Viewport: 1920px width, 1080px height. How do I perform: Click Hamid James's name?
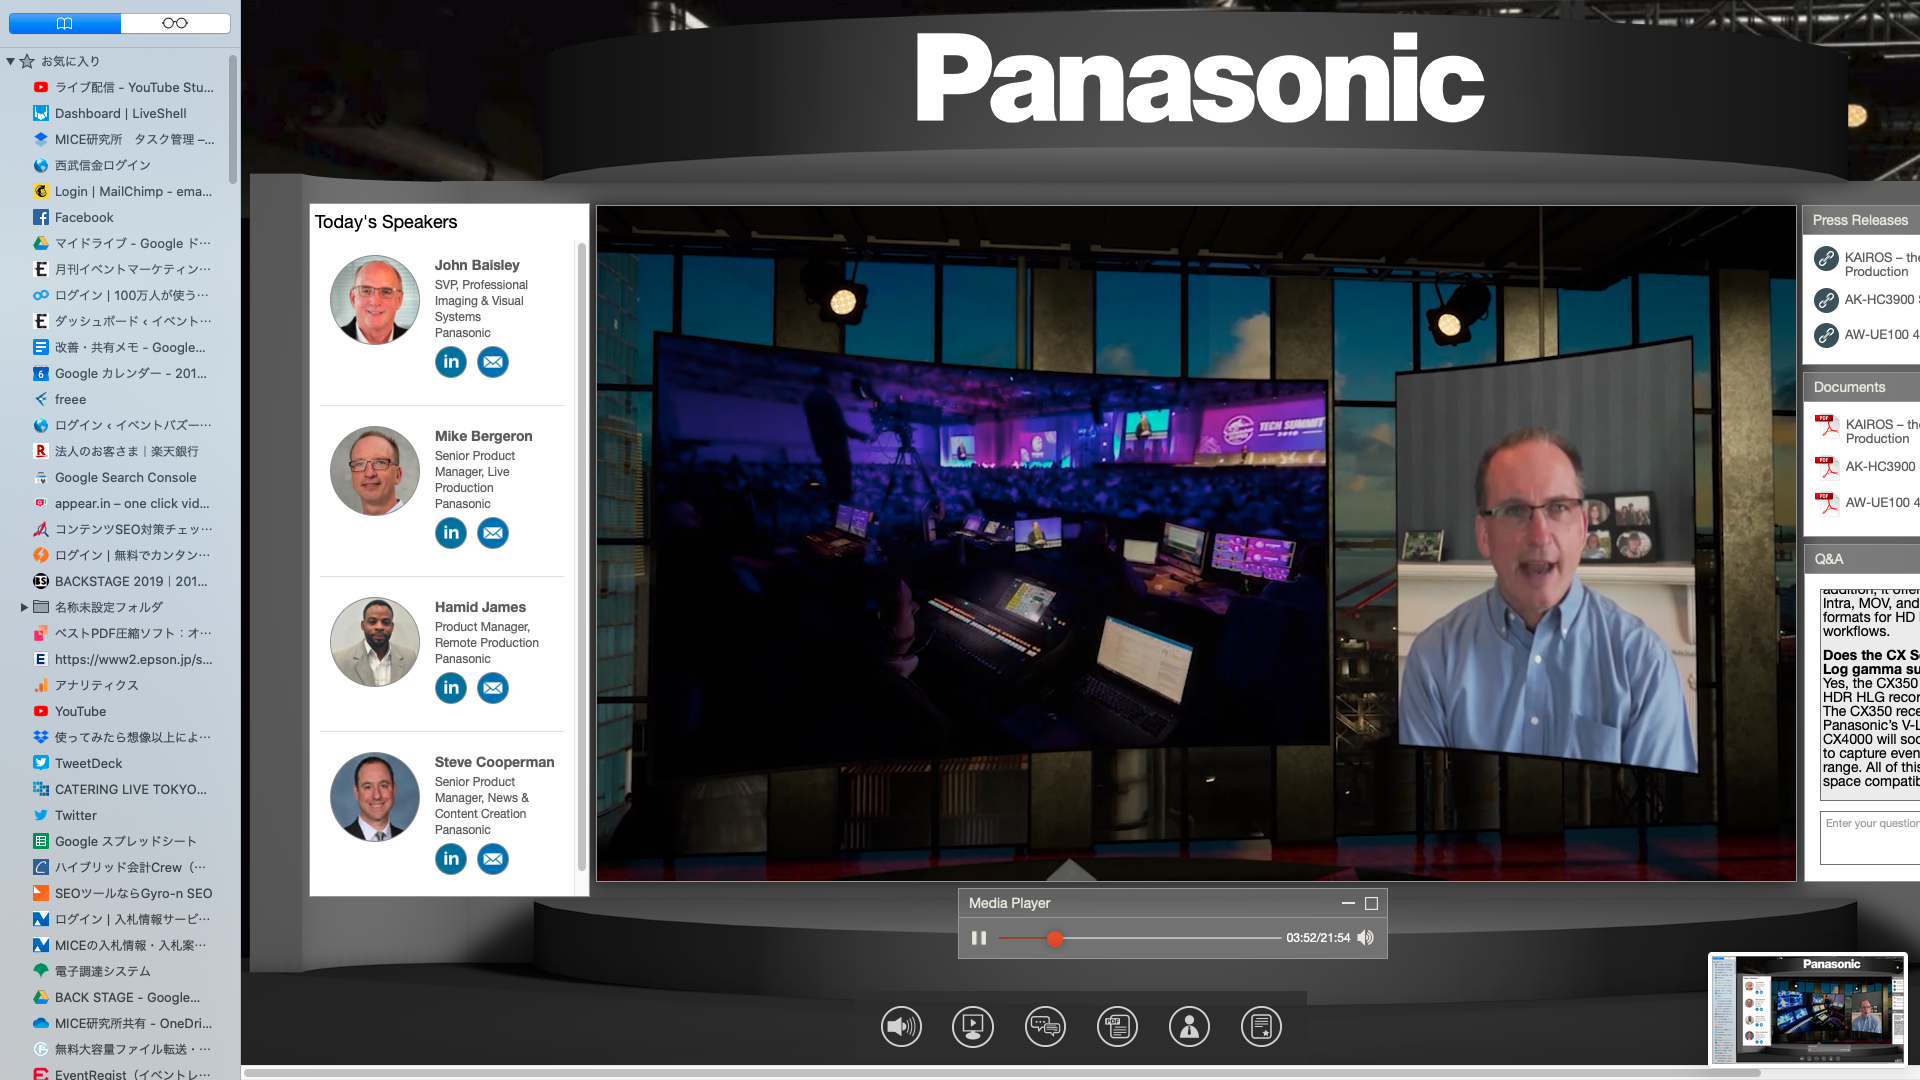(480, 607)
